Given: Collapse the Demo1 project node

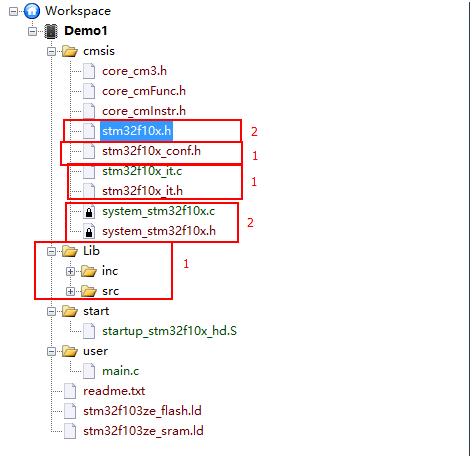Looking at the screenshot, I should 33,32.
